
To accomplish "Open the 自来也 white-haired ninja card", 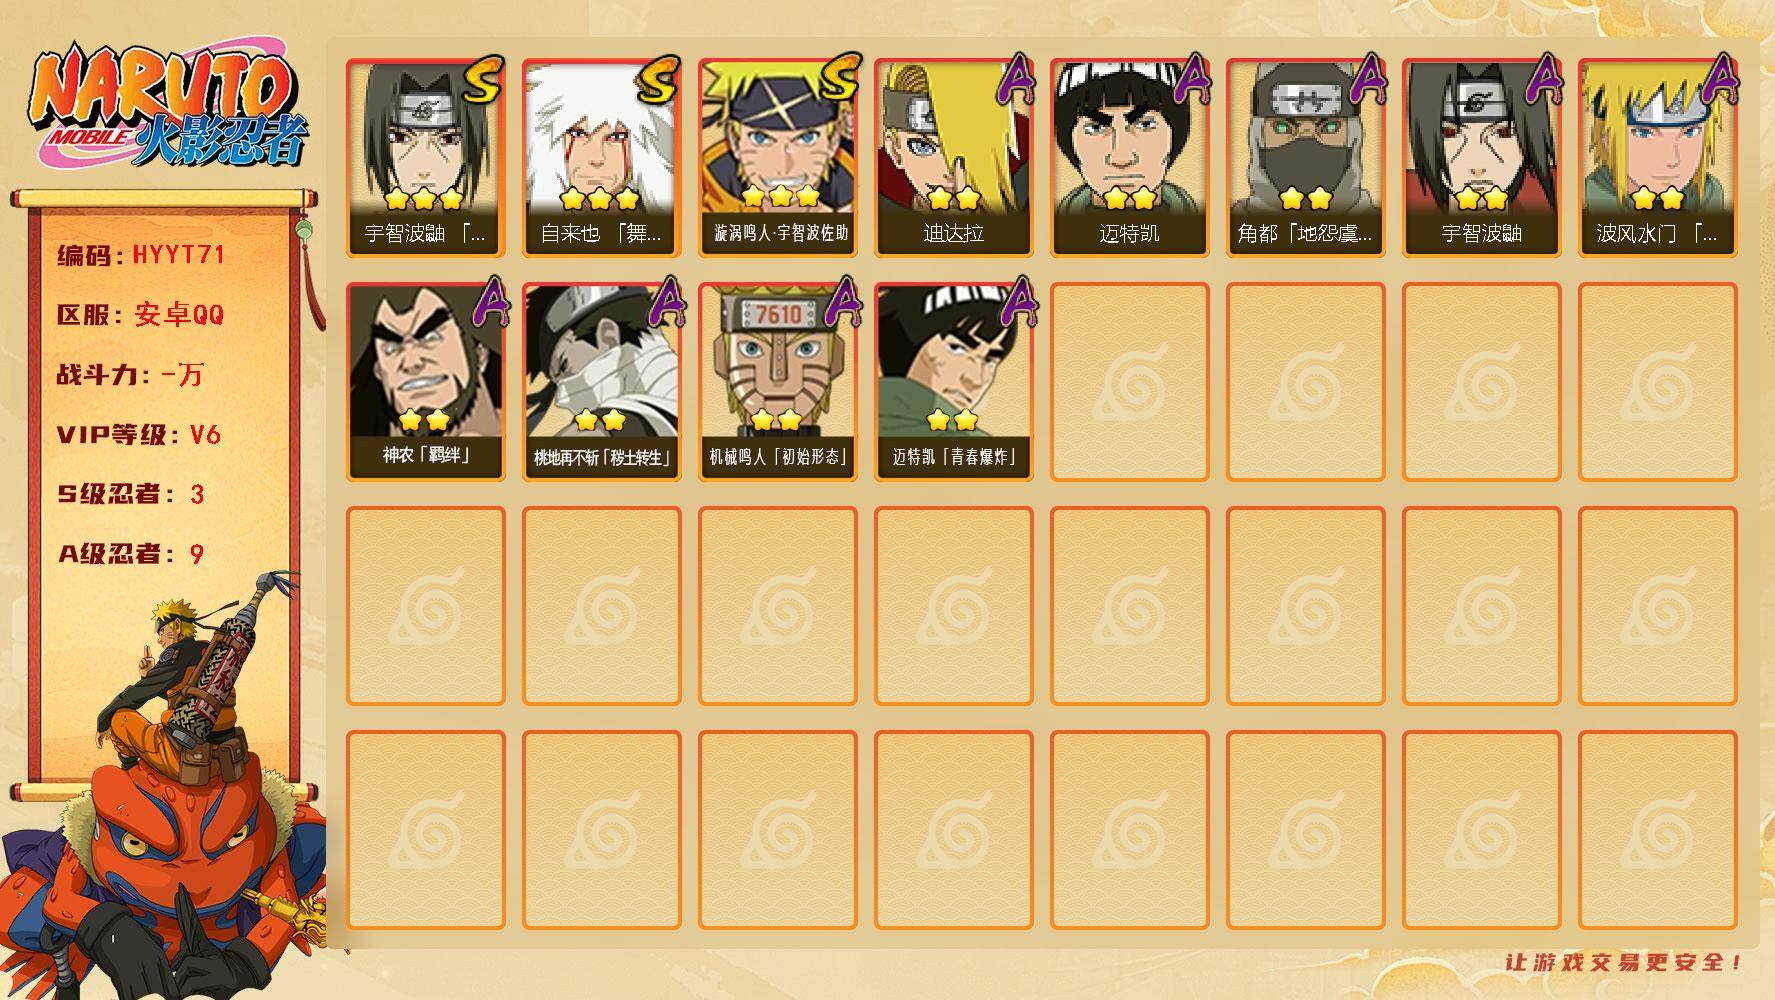I will [x=601, y=157].
